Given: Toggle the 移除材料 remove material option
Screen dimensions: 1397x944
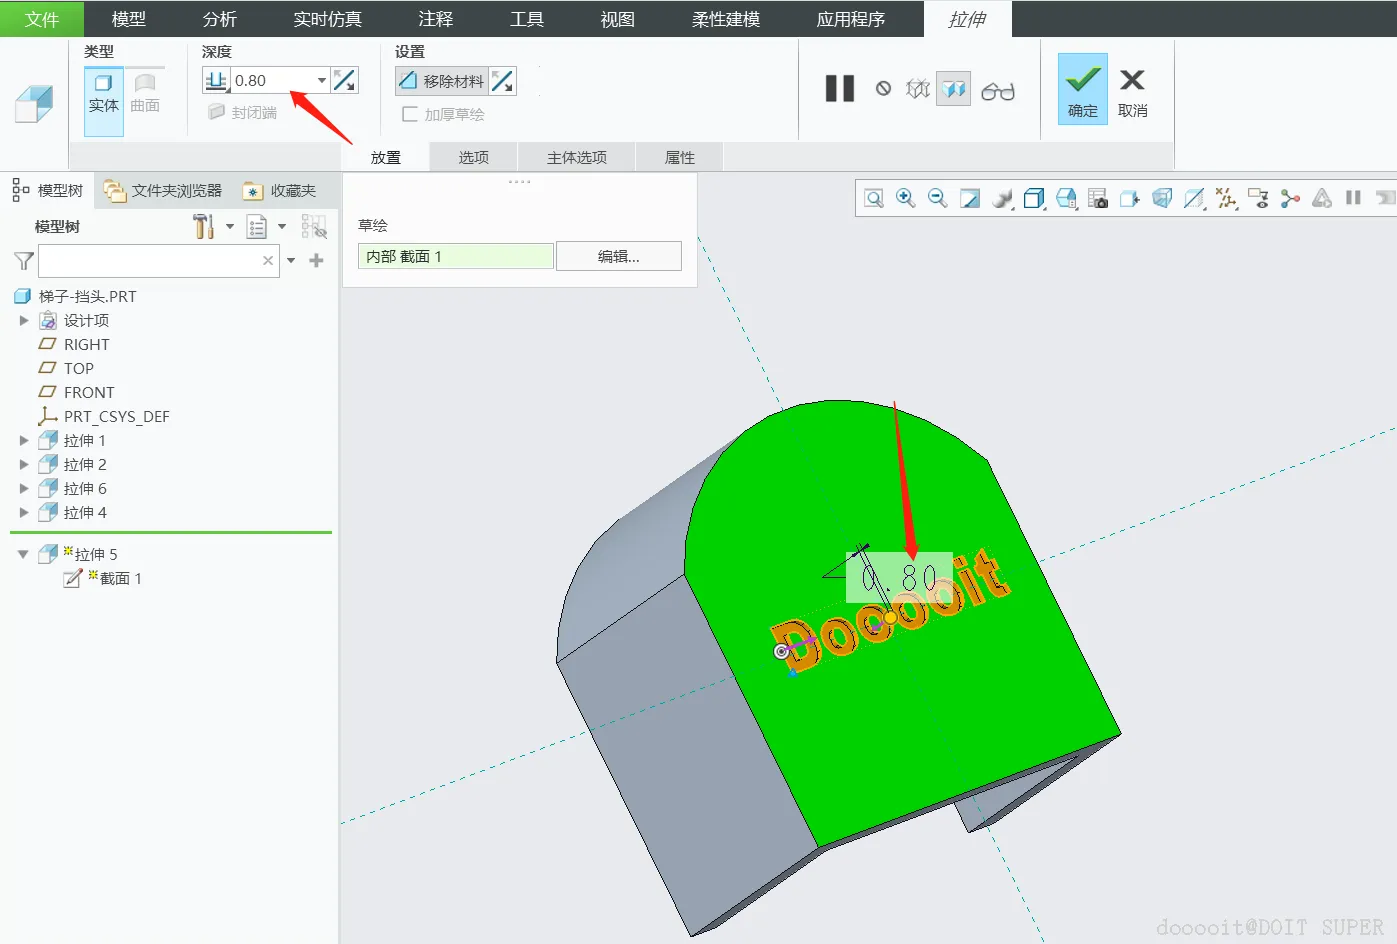Looking at the screenshot, I should pos(441,81).
